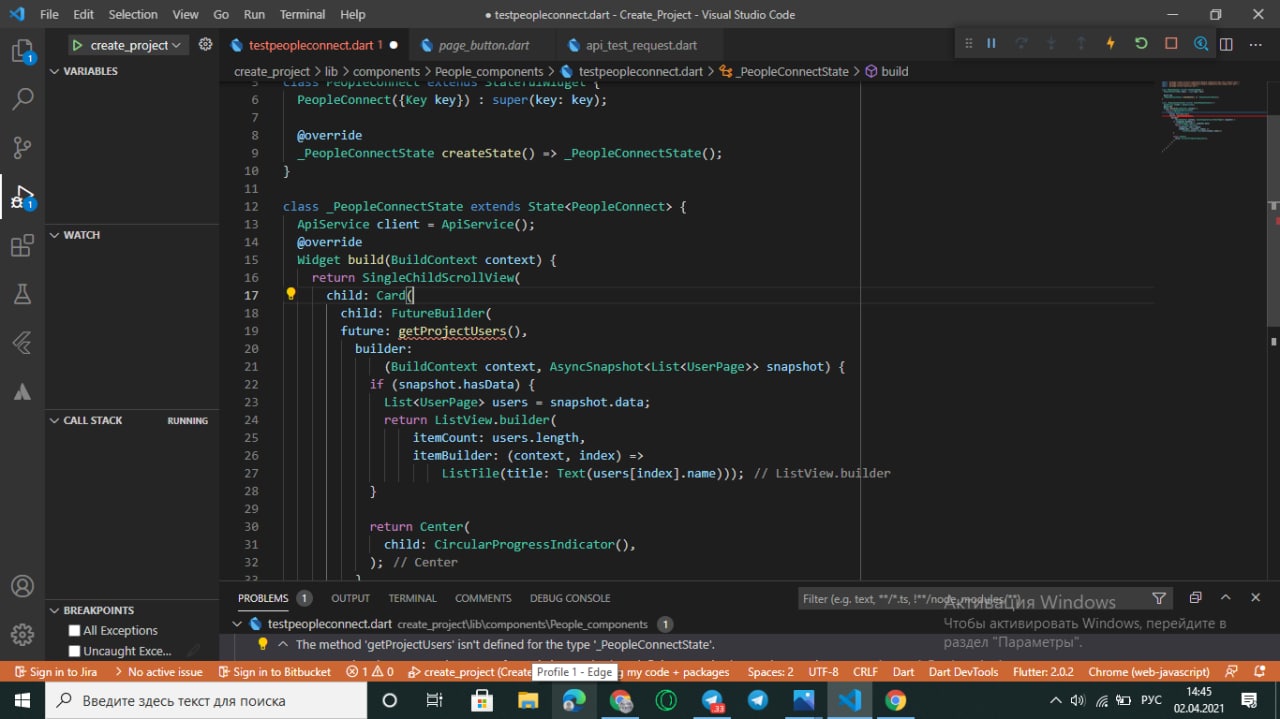This screenshot has width=1280, height=719.
Task: Collapse testpeopleconnect.dart problems group
Action: 237,623
